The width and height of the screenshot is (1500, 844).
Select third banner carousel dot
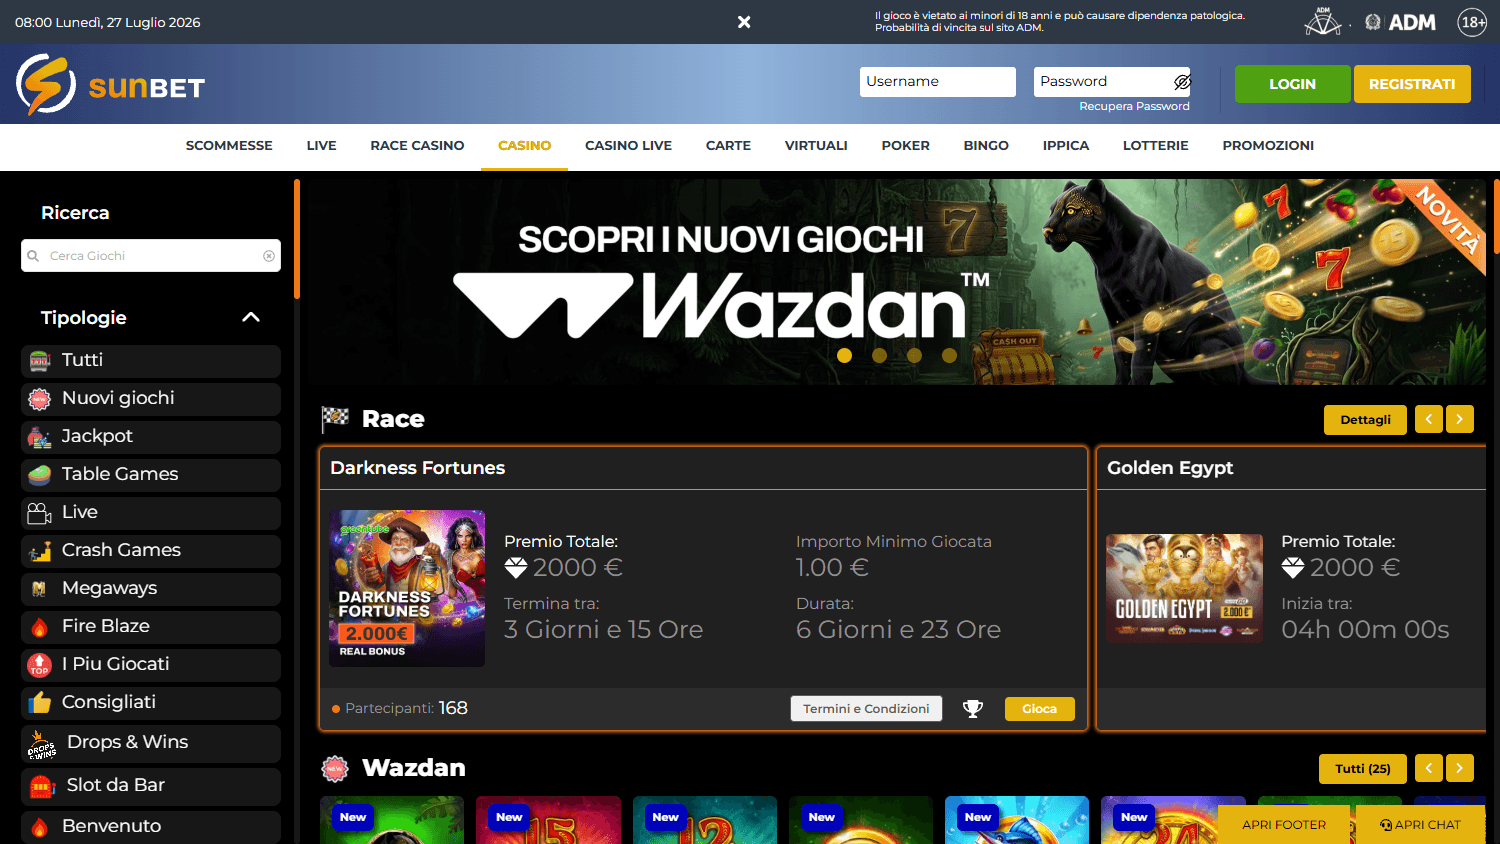point(914,355)
